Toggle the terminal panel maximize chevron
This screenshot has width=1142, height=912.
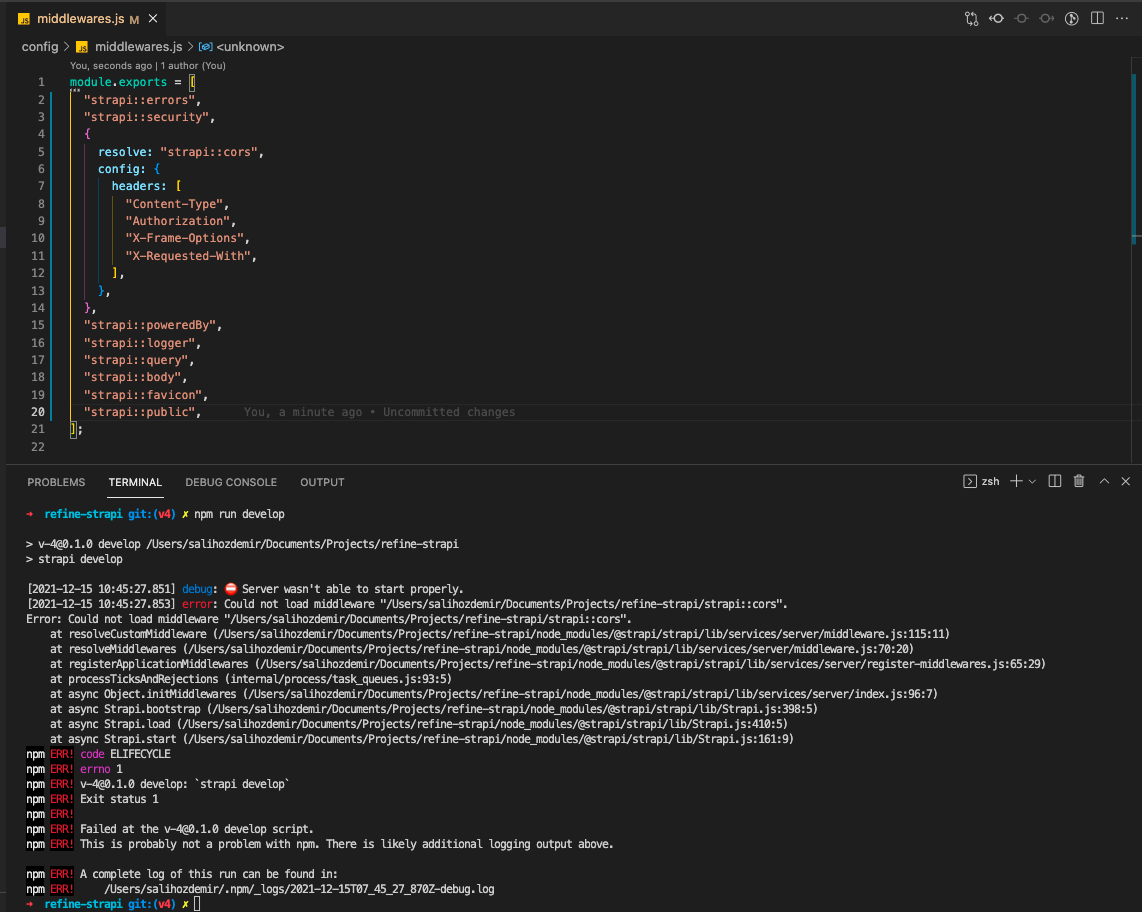point(1104,481)
